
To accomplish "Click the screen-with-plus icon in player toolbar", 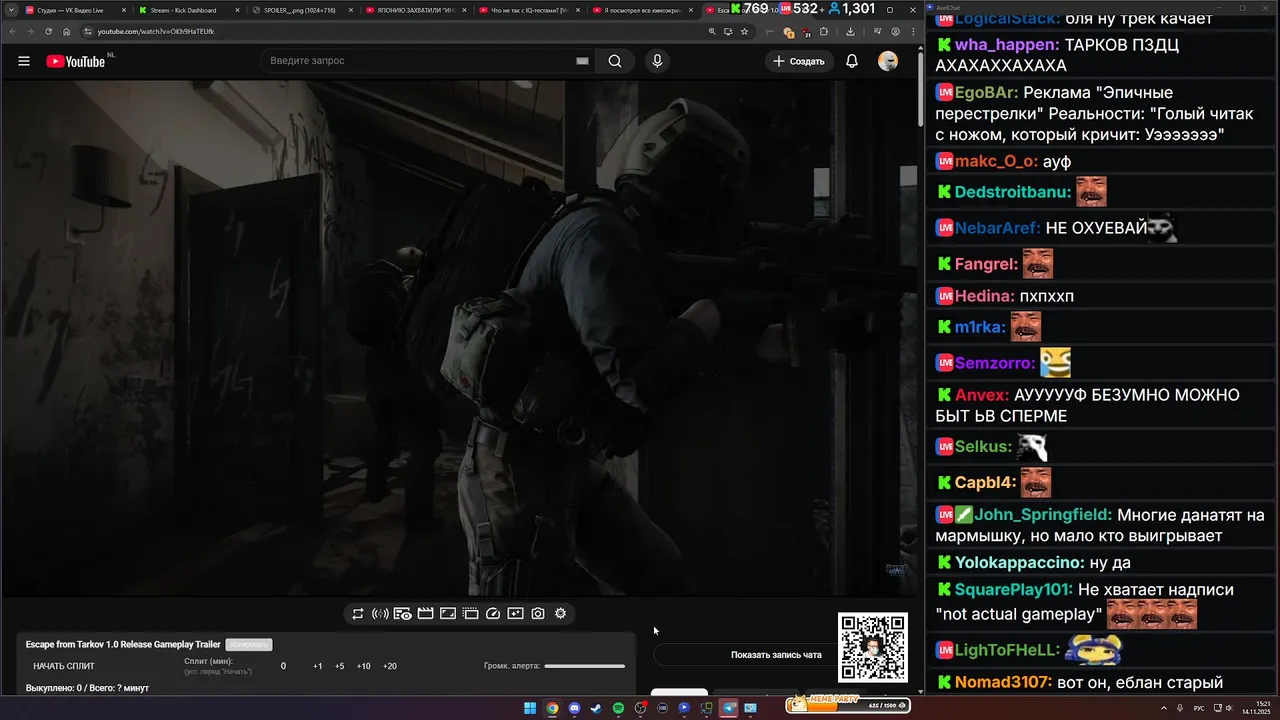I will (x=515, y=613).
